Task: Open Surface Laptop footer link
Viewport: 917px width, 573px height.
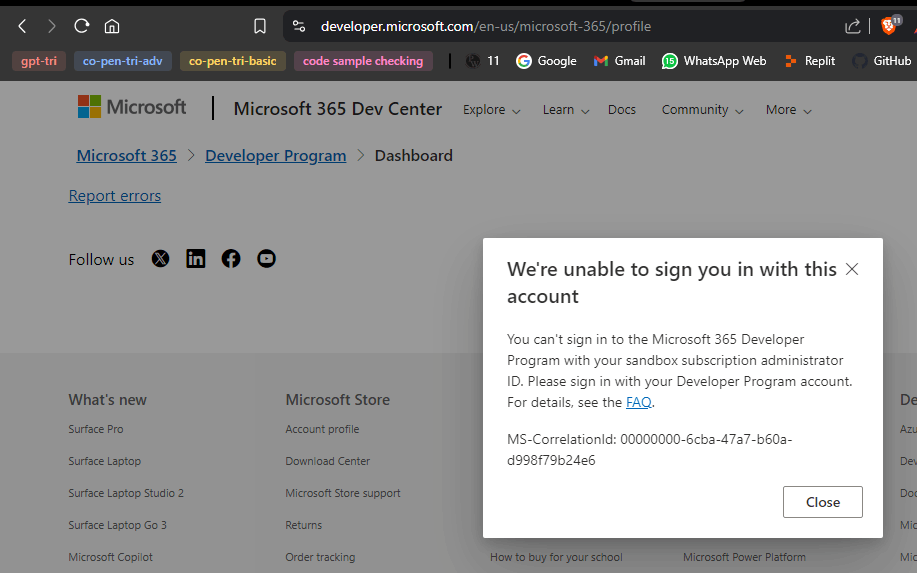Action: tap(105, 461)
